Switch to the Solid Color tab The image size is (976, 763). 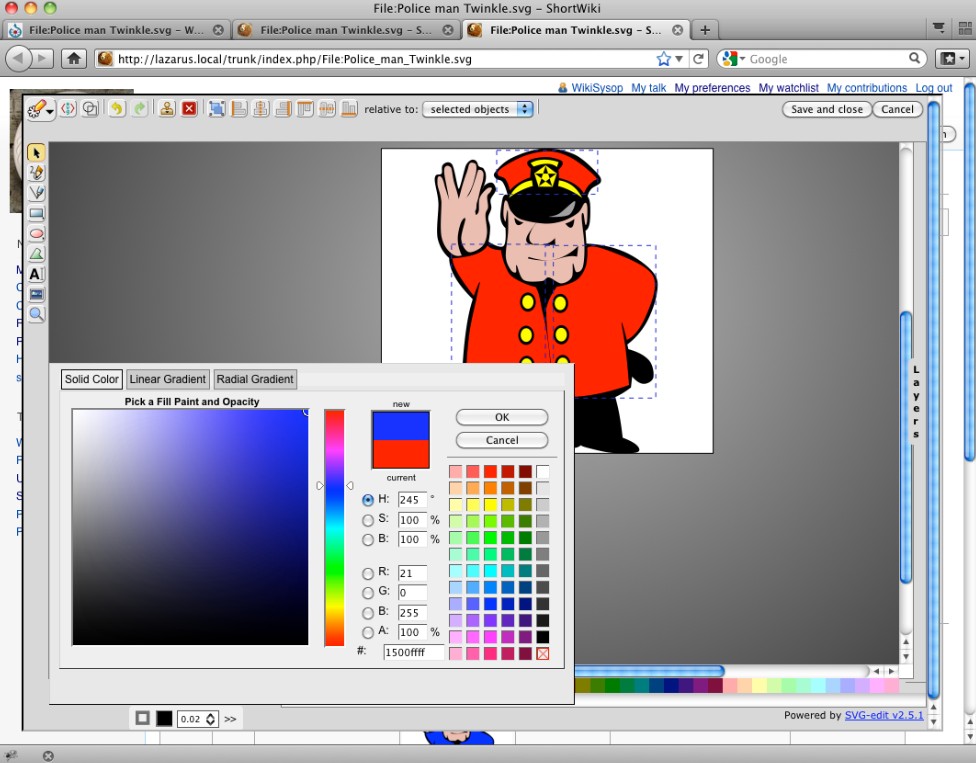point(92,379)
